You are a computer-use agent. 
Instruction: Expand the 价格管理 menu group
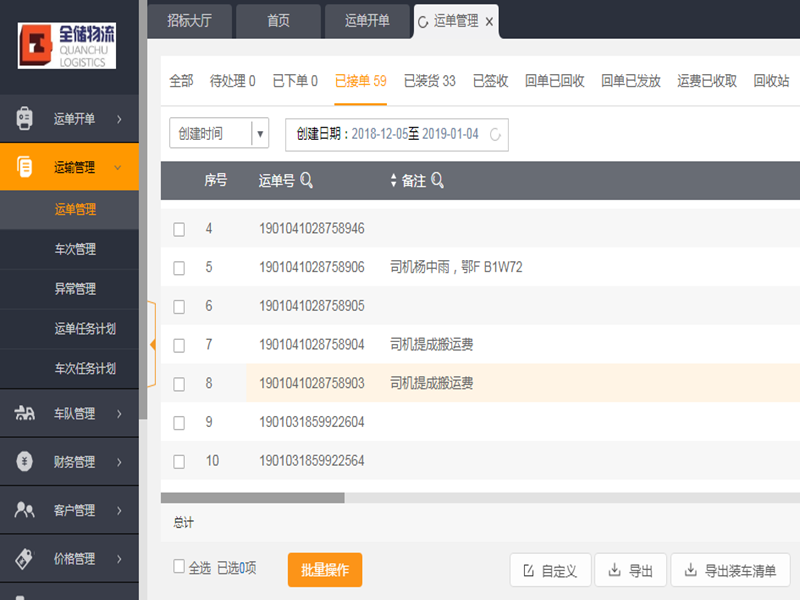point(70,558)
